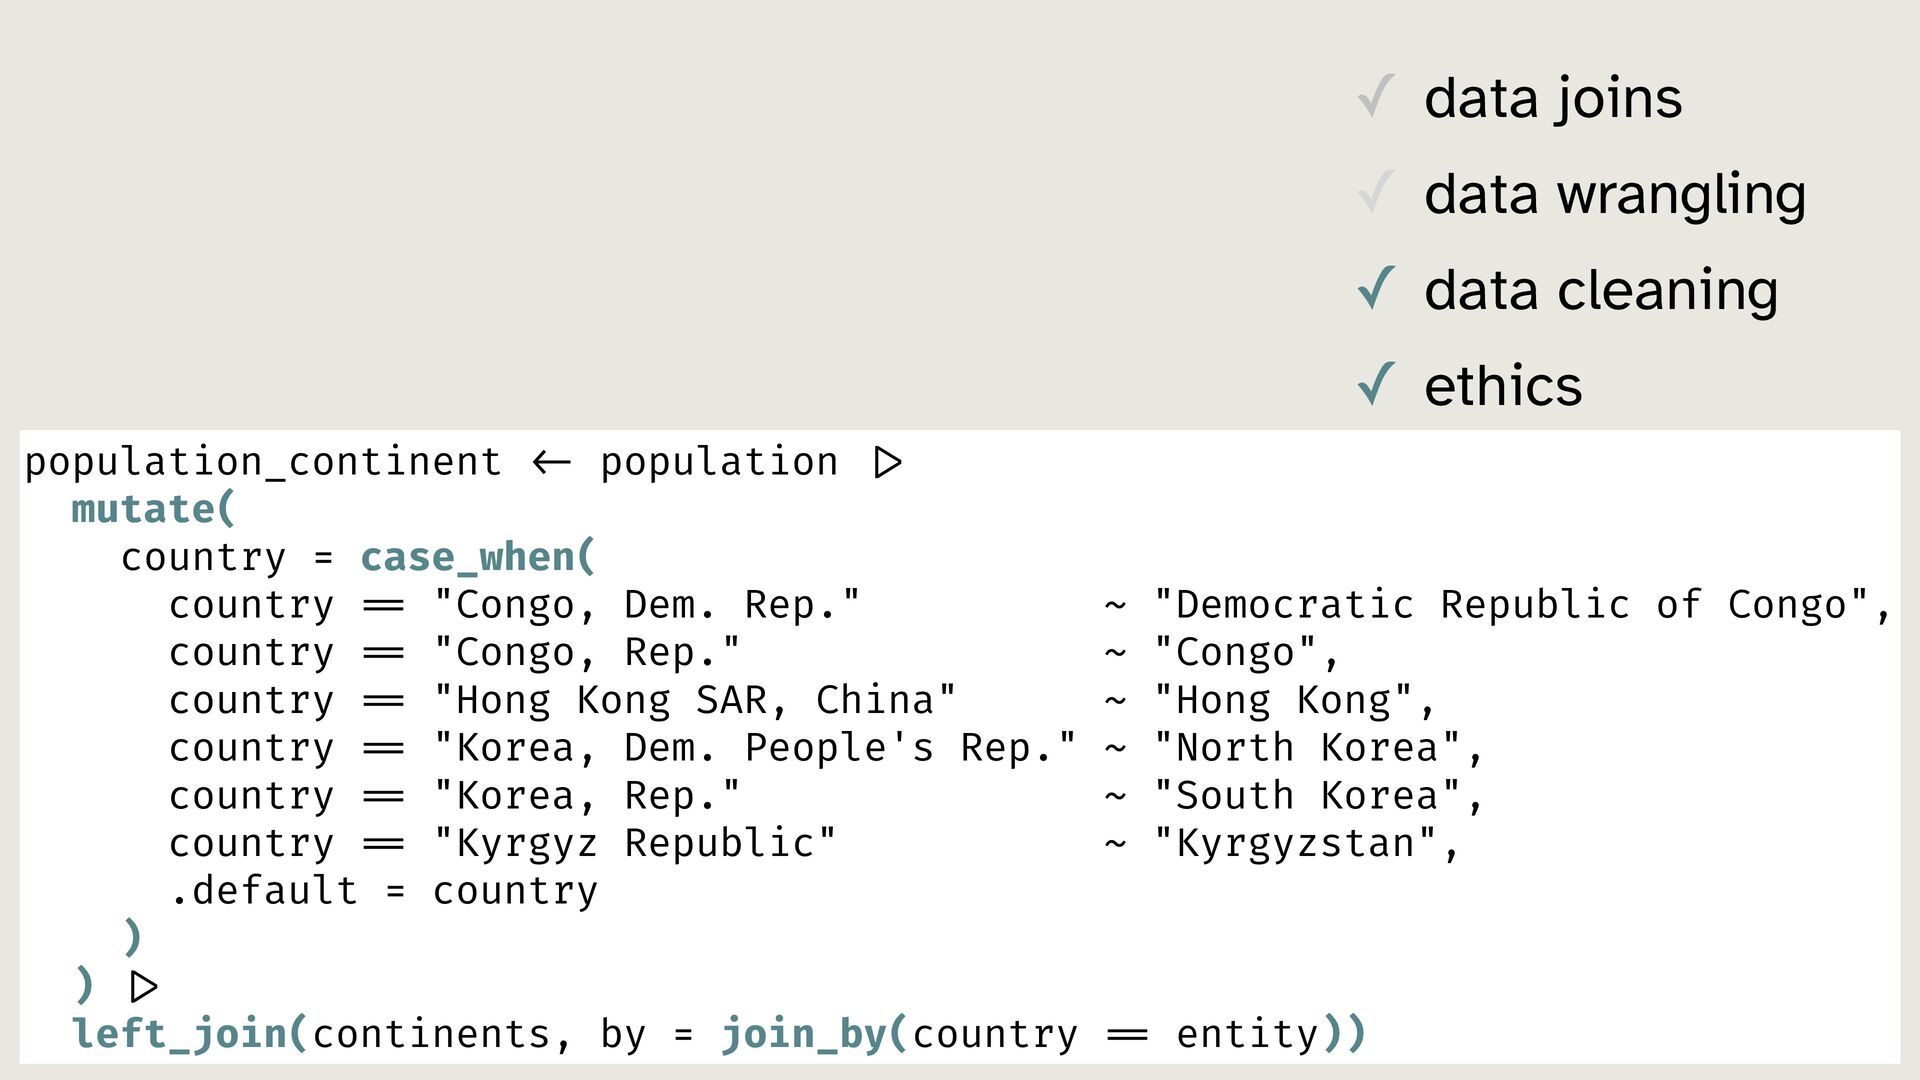Click the .default = country line
1920x1080 pixels.
[383, 892]
